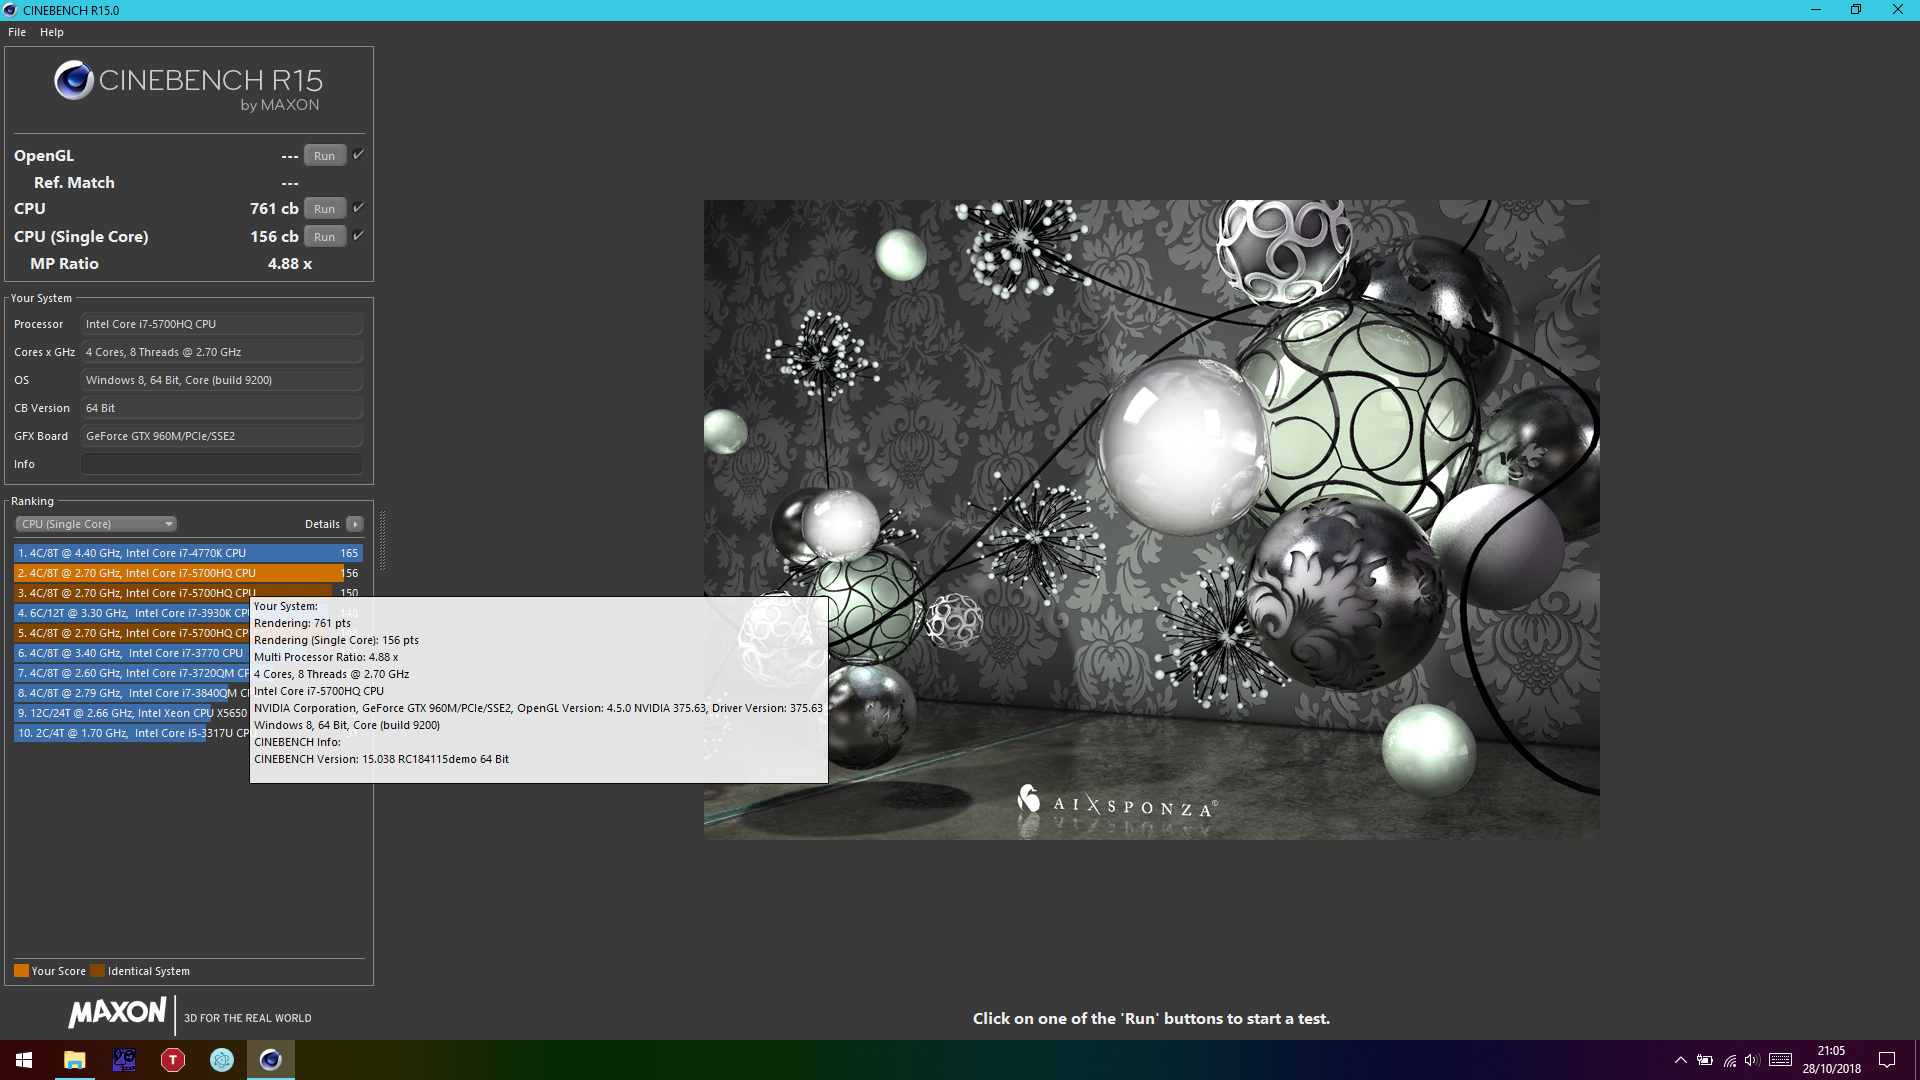Open the volume speaker tray icon
Viewport: 1920px width, 1080px height.
click(x=1752, y=1060)
